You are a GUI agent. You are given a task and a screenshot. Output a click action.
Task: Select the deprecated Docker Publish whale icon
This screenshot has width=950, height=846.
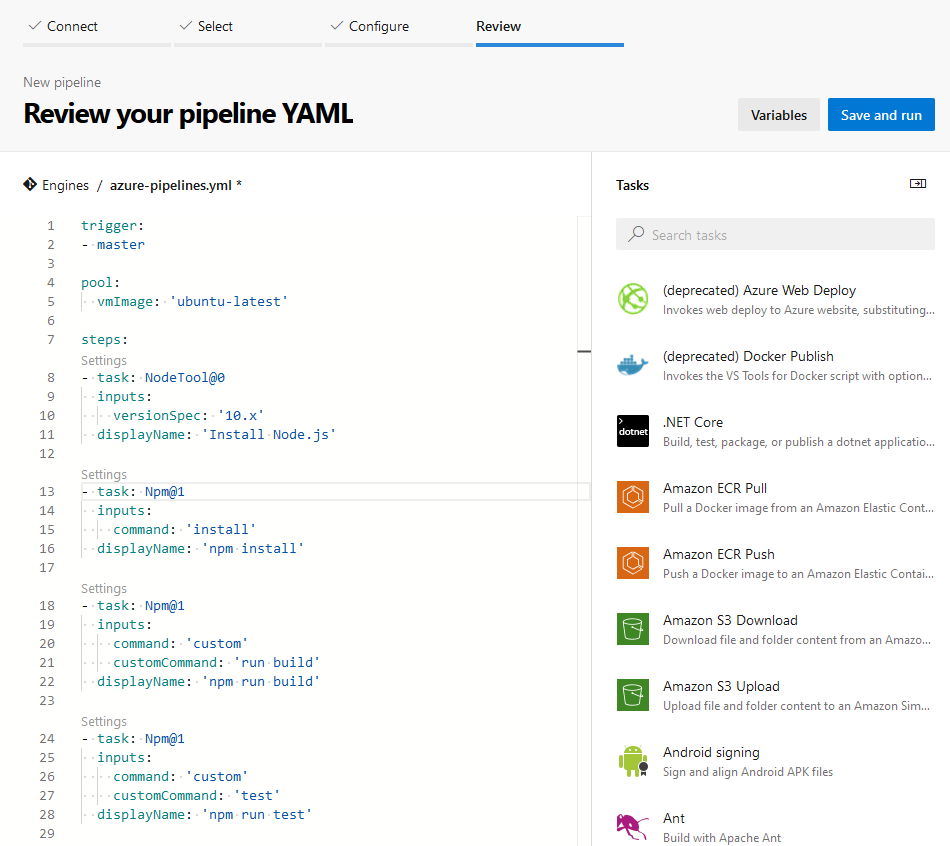click(x=632, y=364)
